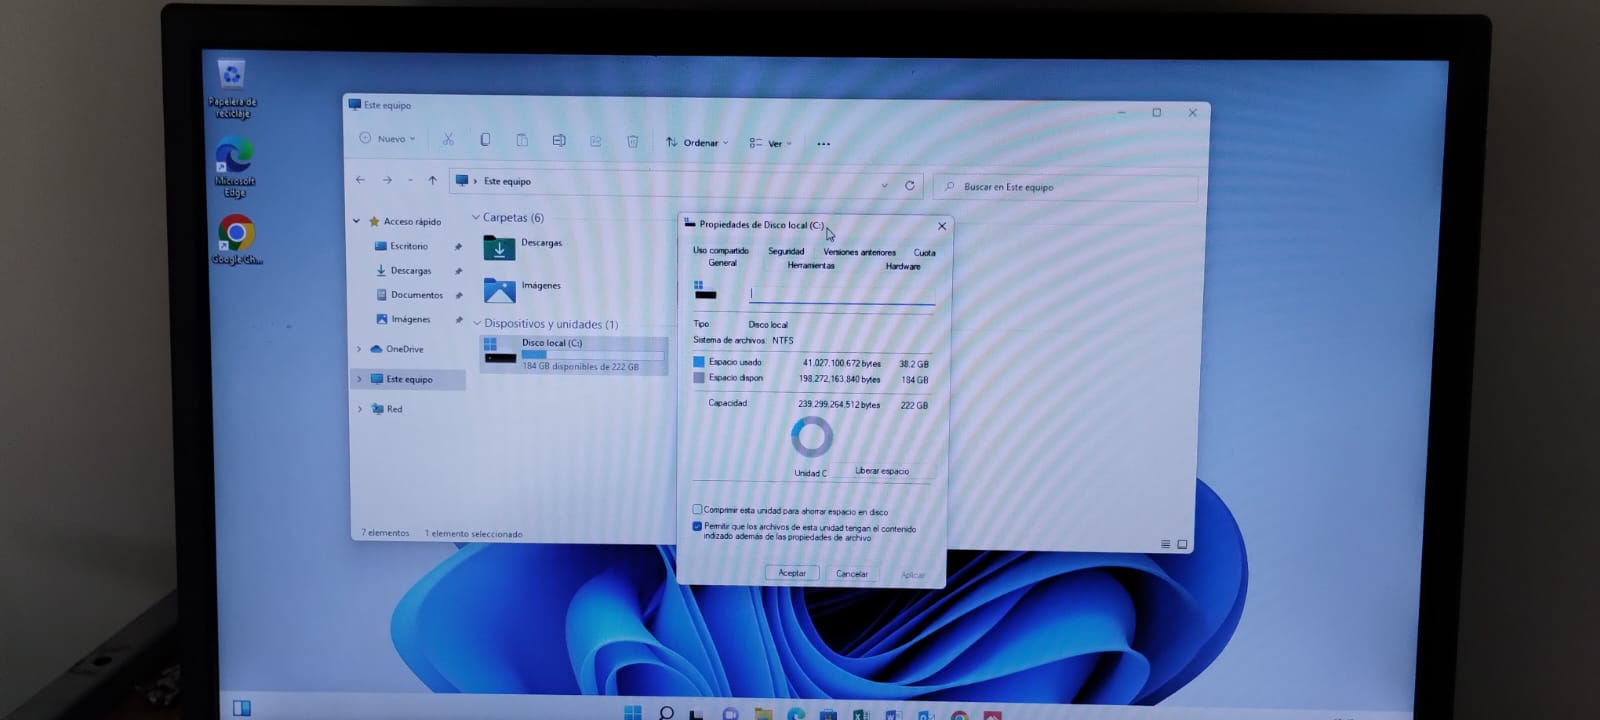The image size is (1600, 720).
Task: Open the three-dots more options menu
Action: click(824, 144)
